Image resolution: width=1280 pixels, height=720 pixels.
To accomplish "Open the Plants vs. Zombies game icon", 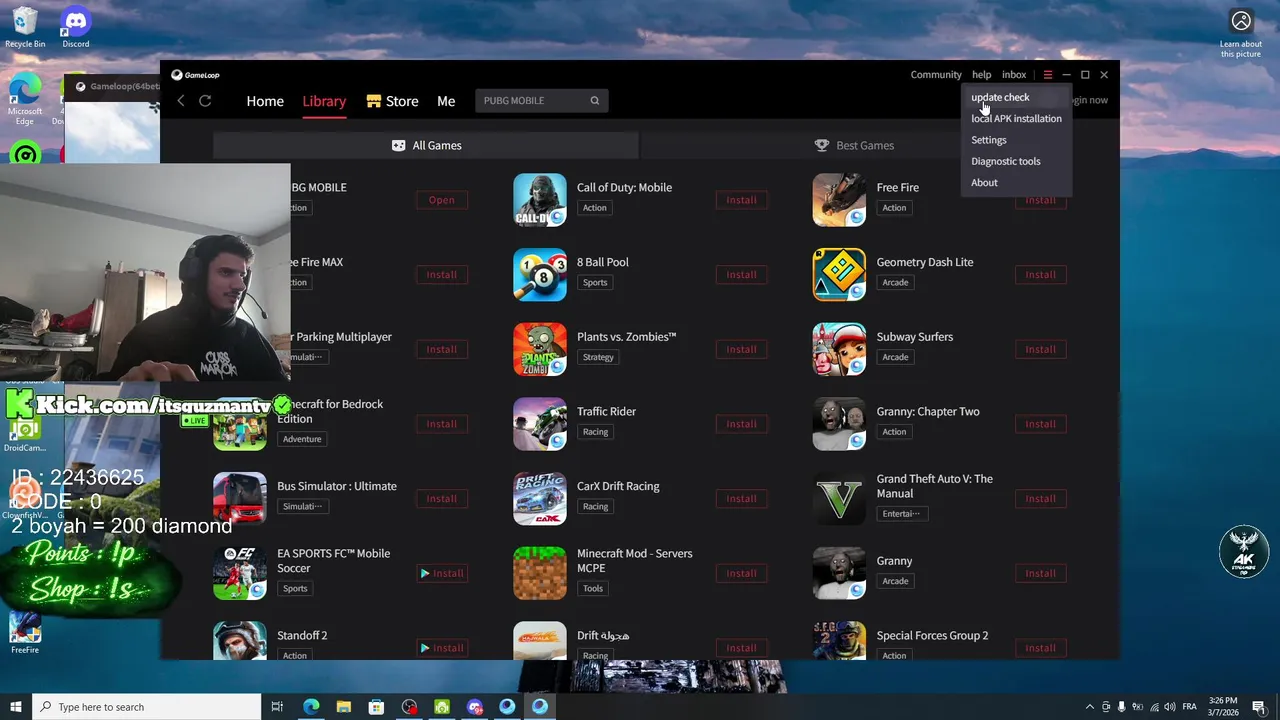I will click(540, 349).
